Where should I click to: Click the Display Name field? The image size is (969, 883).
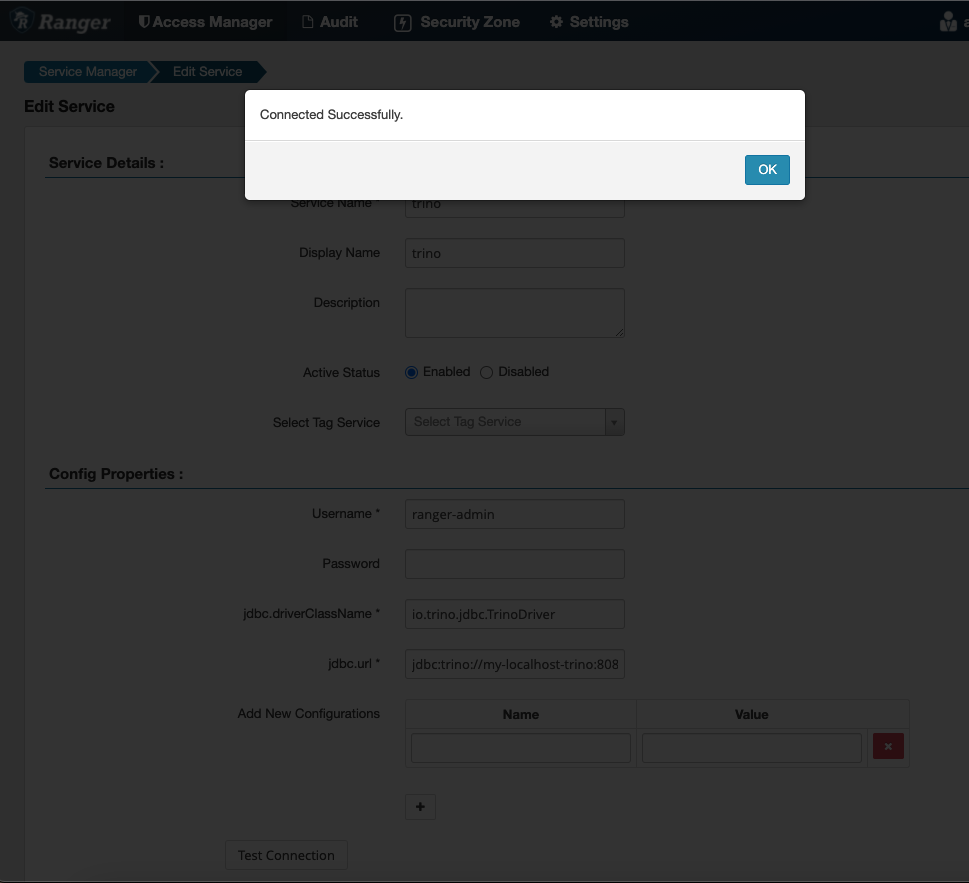[x=515, y=253]
